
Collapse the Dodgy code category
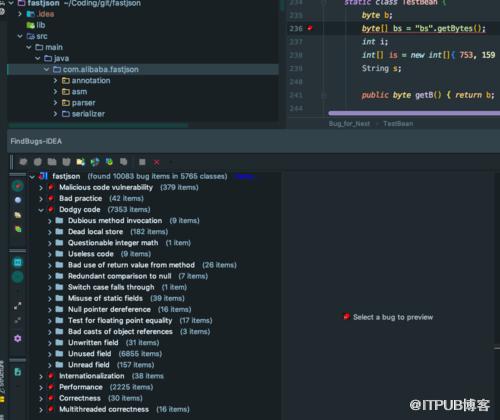(x=41, y=210)
